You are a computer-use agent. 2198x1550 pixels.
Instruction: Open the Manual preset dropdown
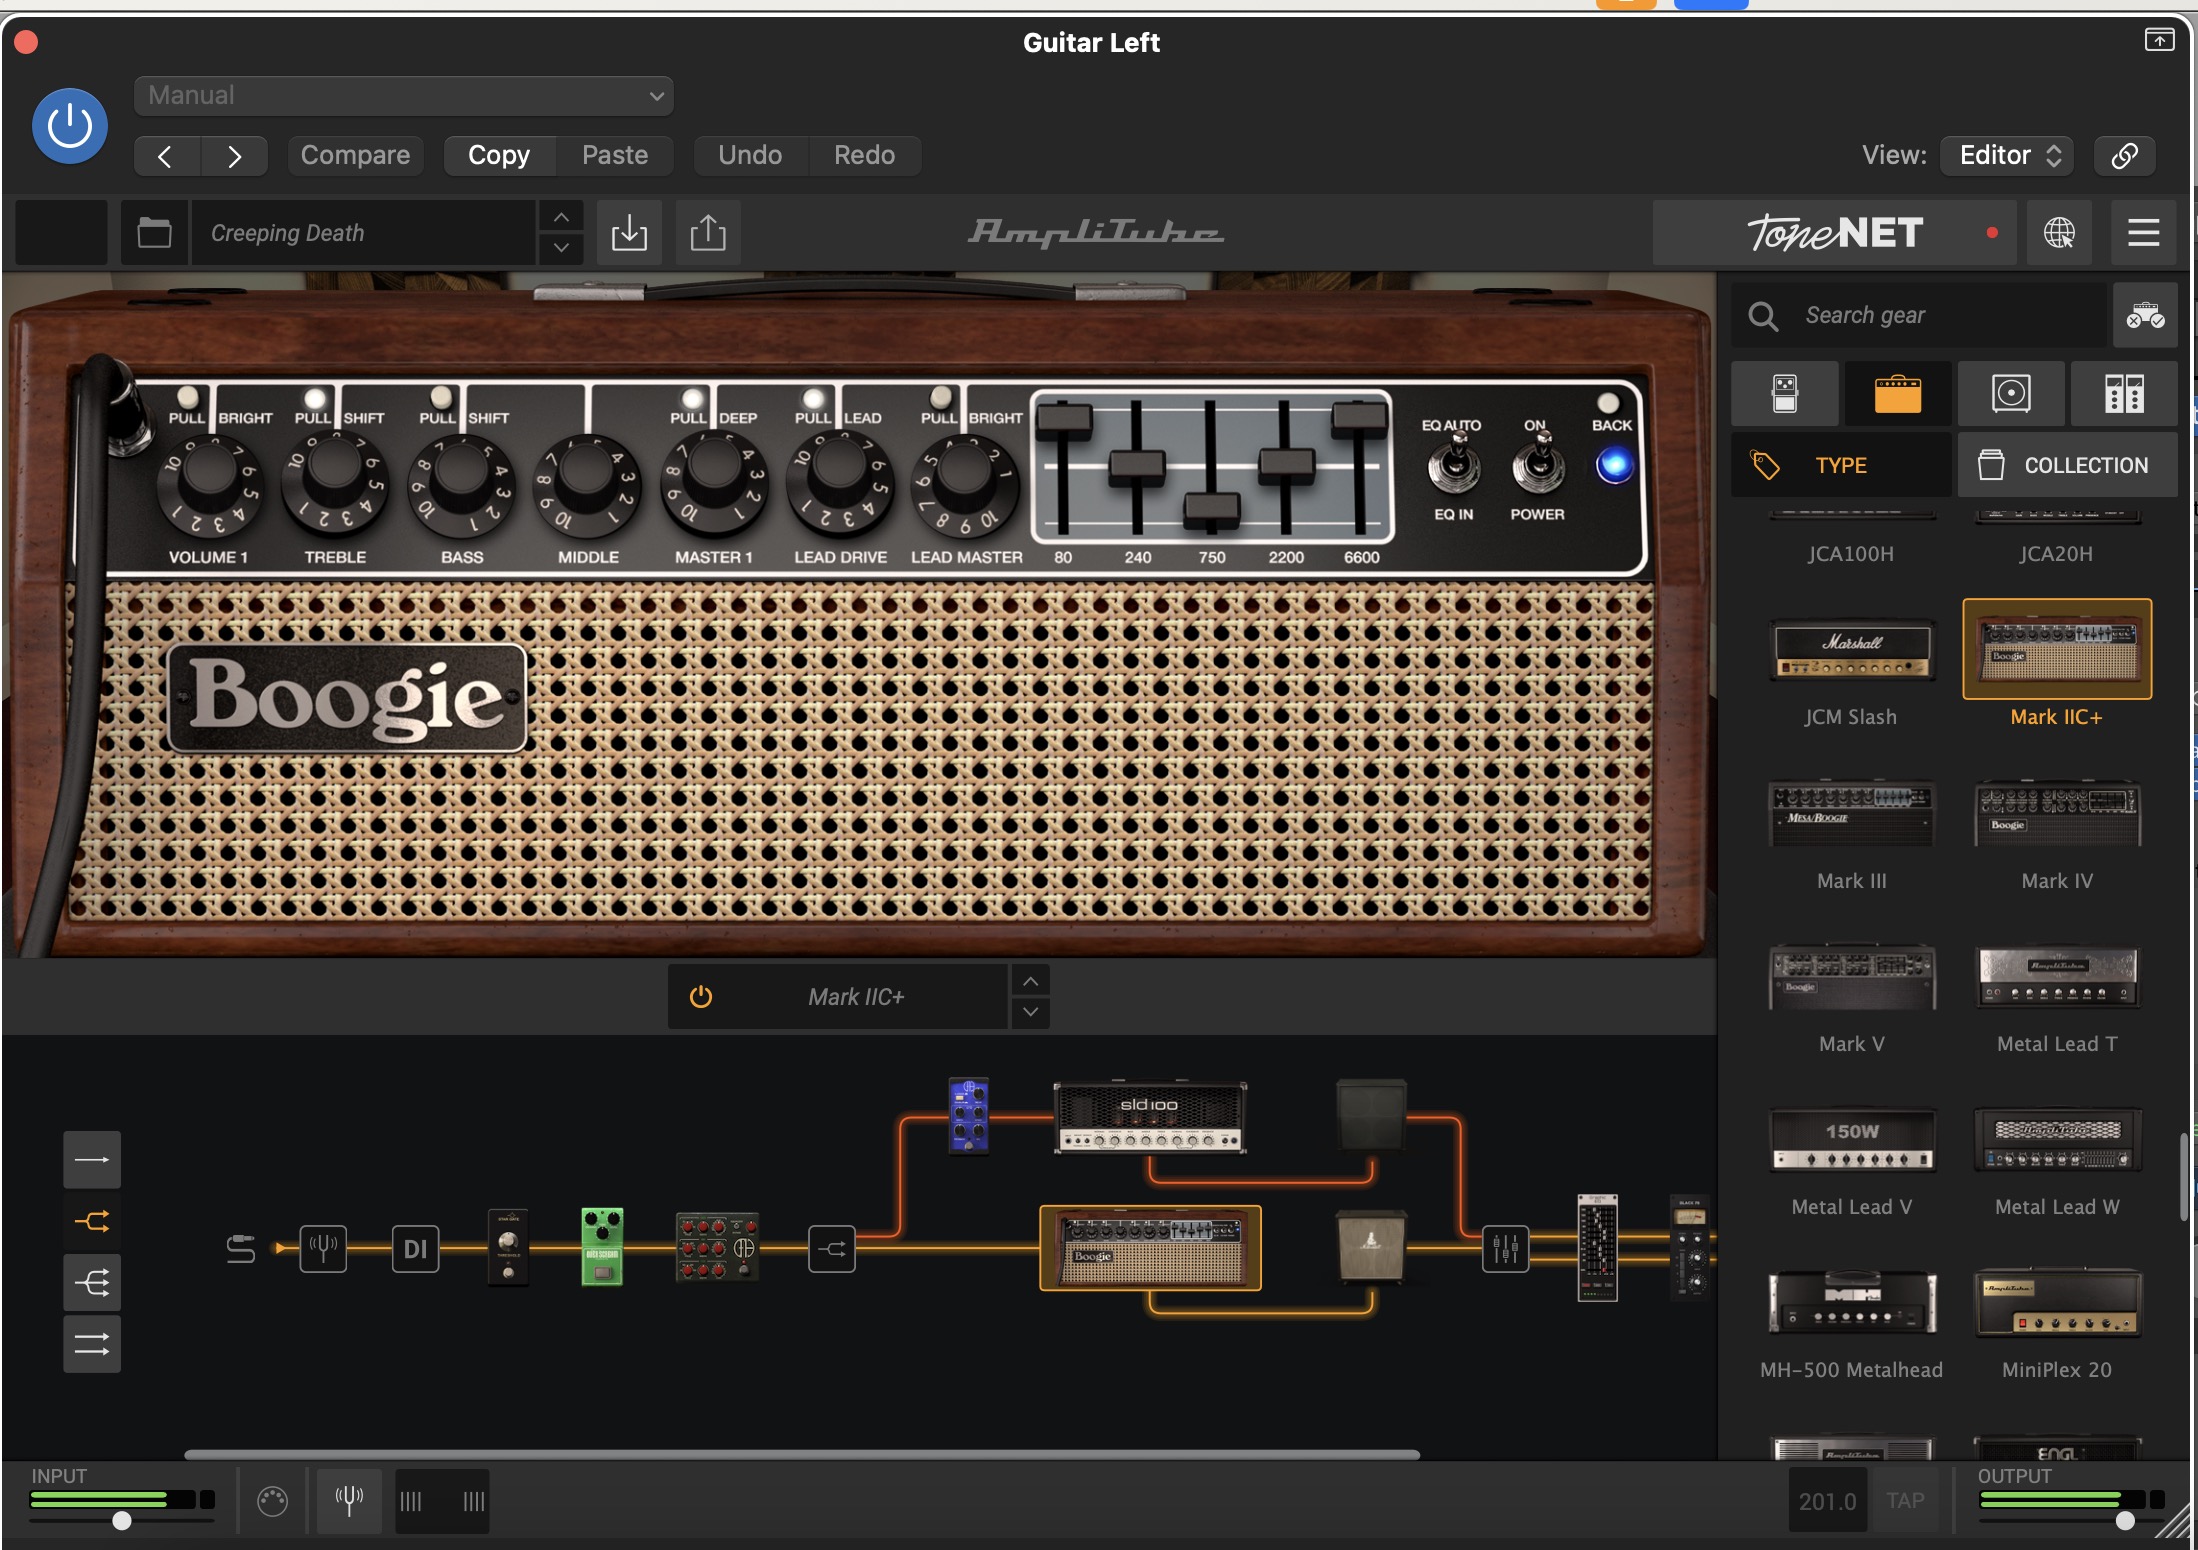tap(403, 96)
